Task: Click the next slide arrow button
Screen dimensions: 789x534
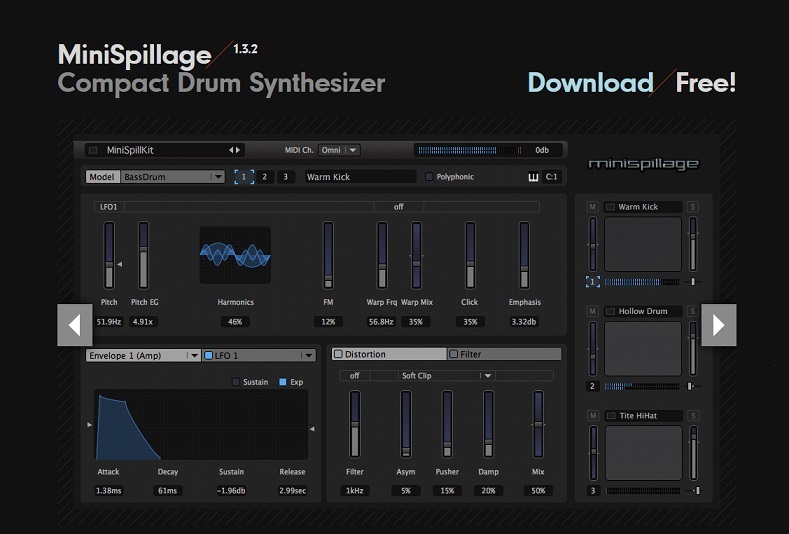Action: [719, 325]
